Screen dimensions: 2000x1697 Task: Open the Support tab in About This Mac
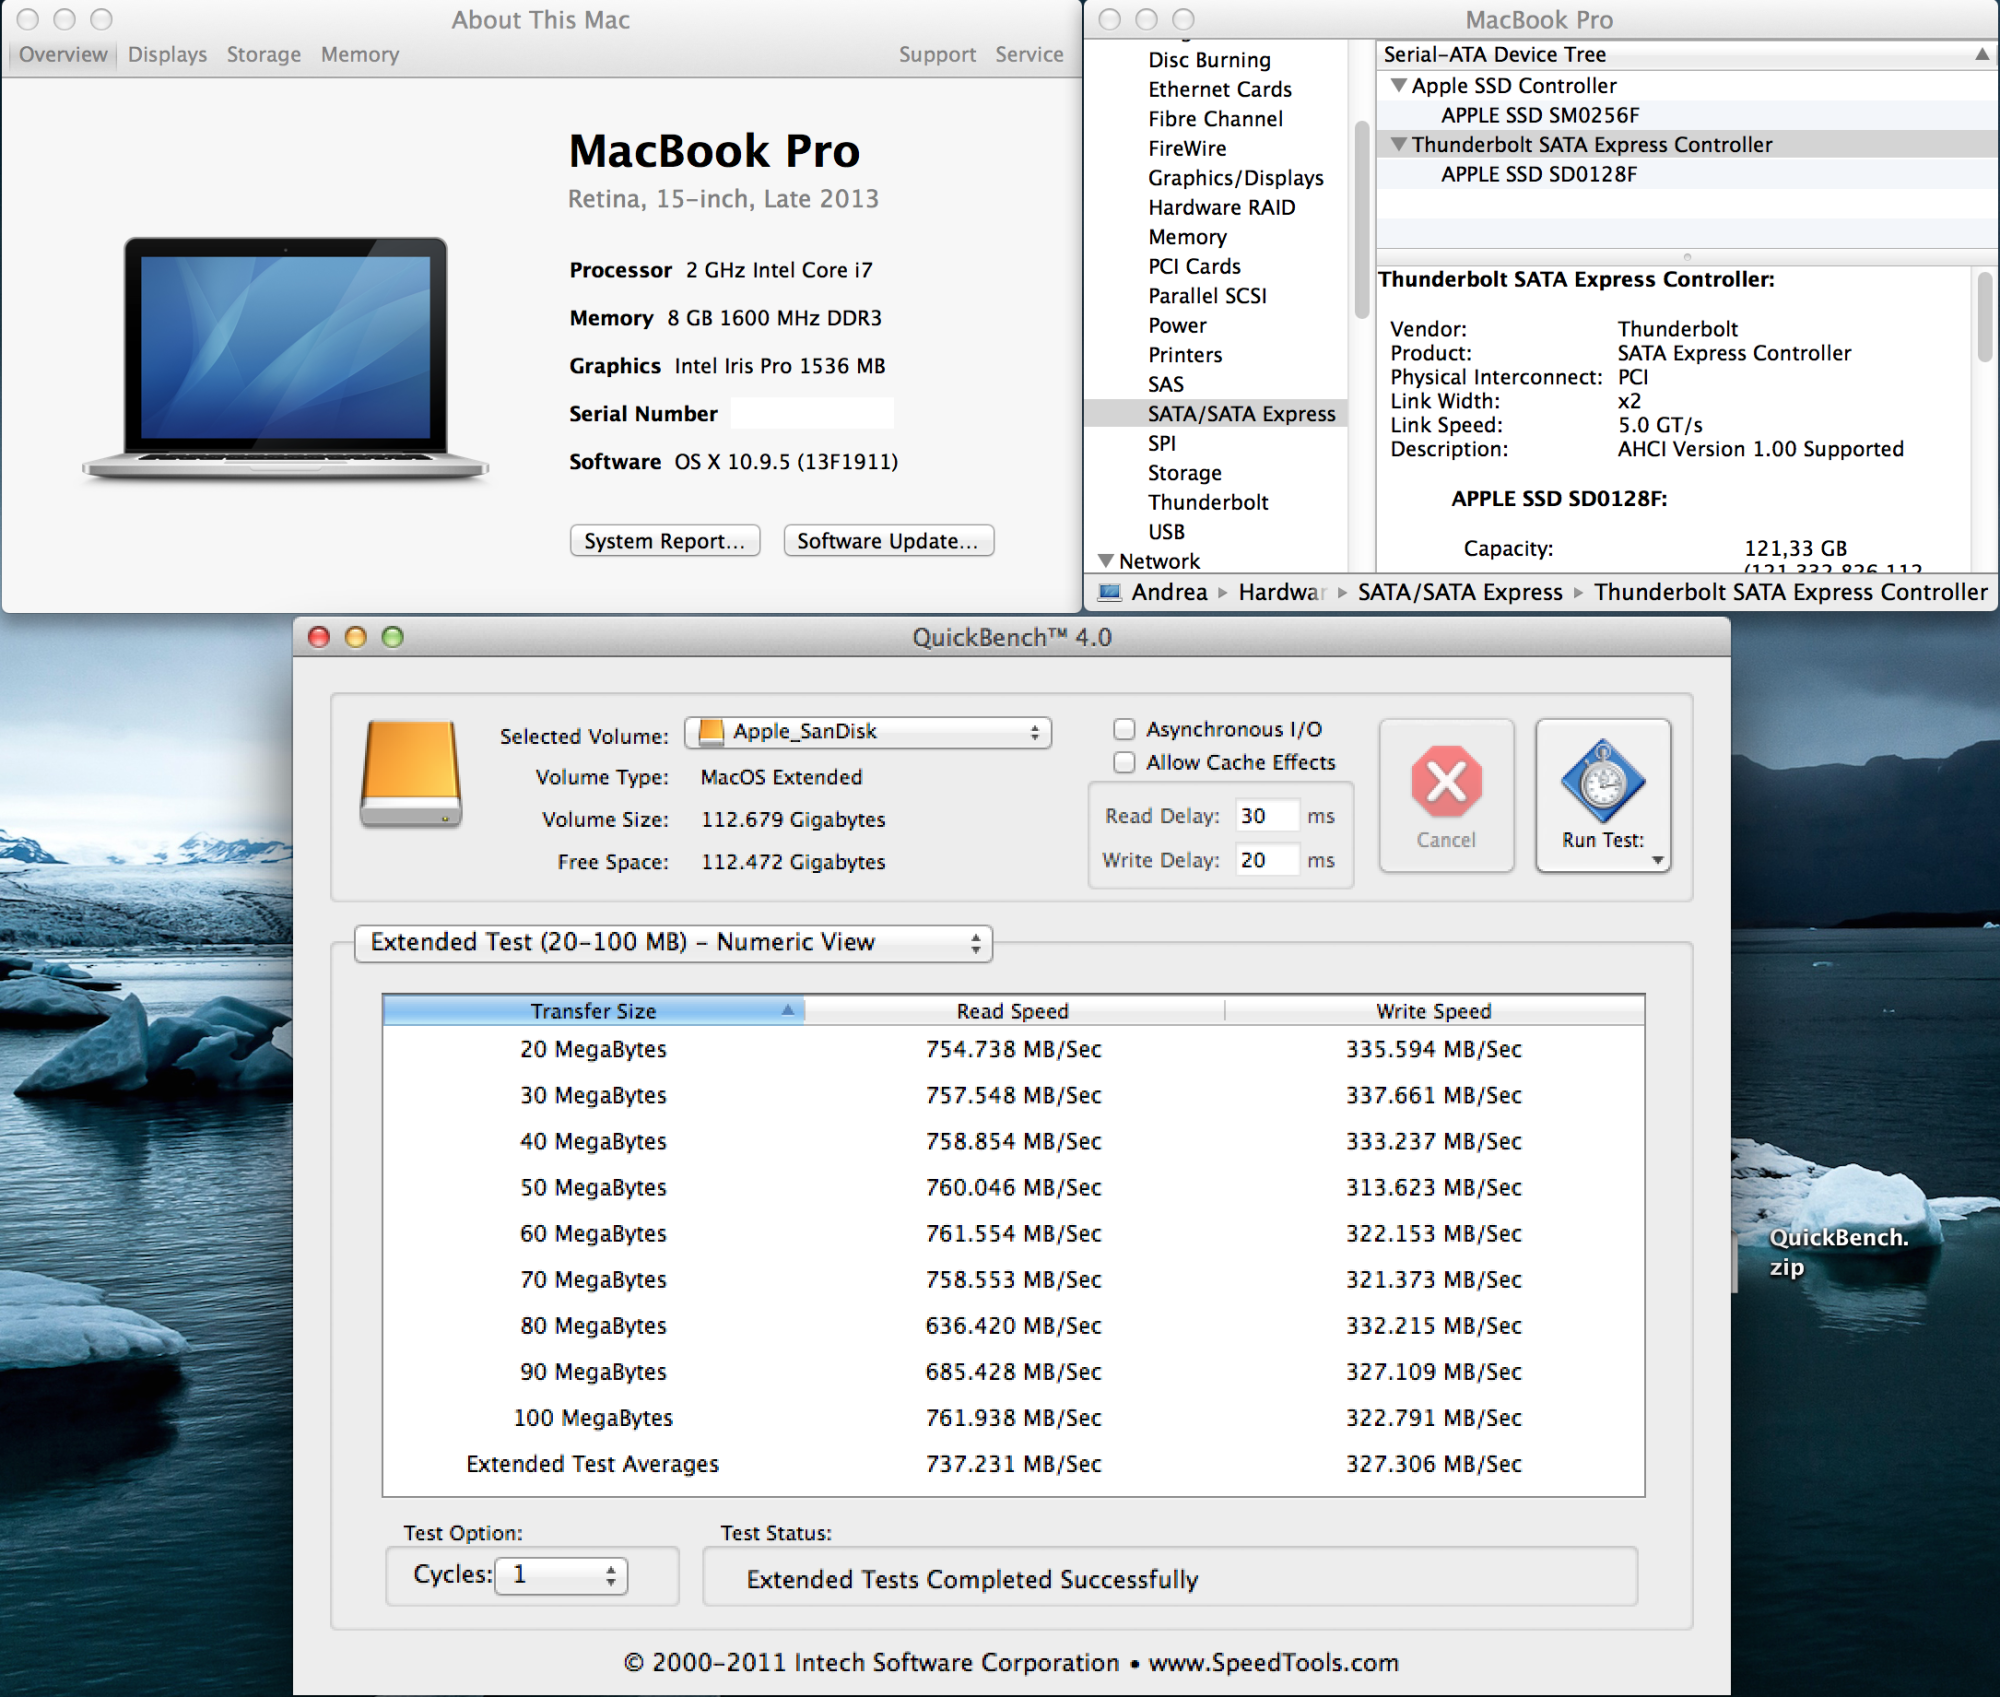(x=937, y=54)
